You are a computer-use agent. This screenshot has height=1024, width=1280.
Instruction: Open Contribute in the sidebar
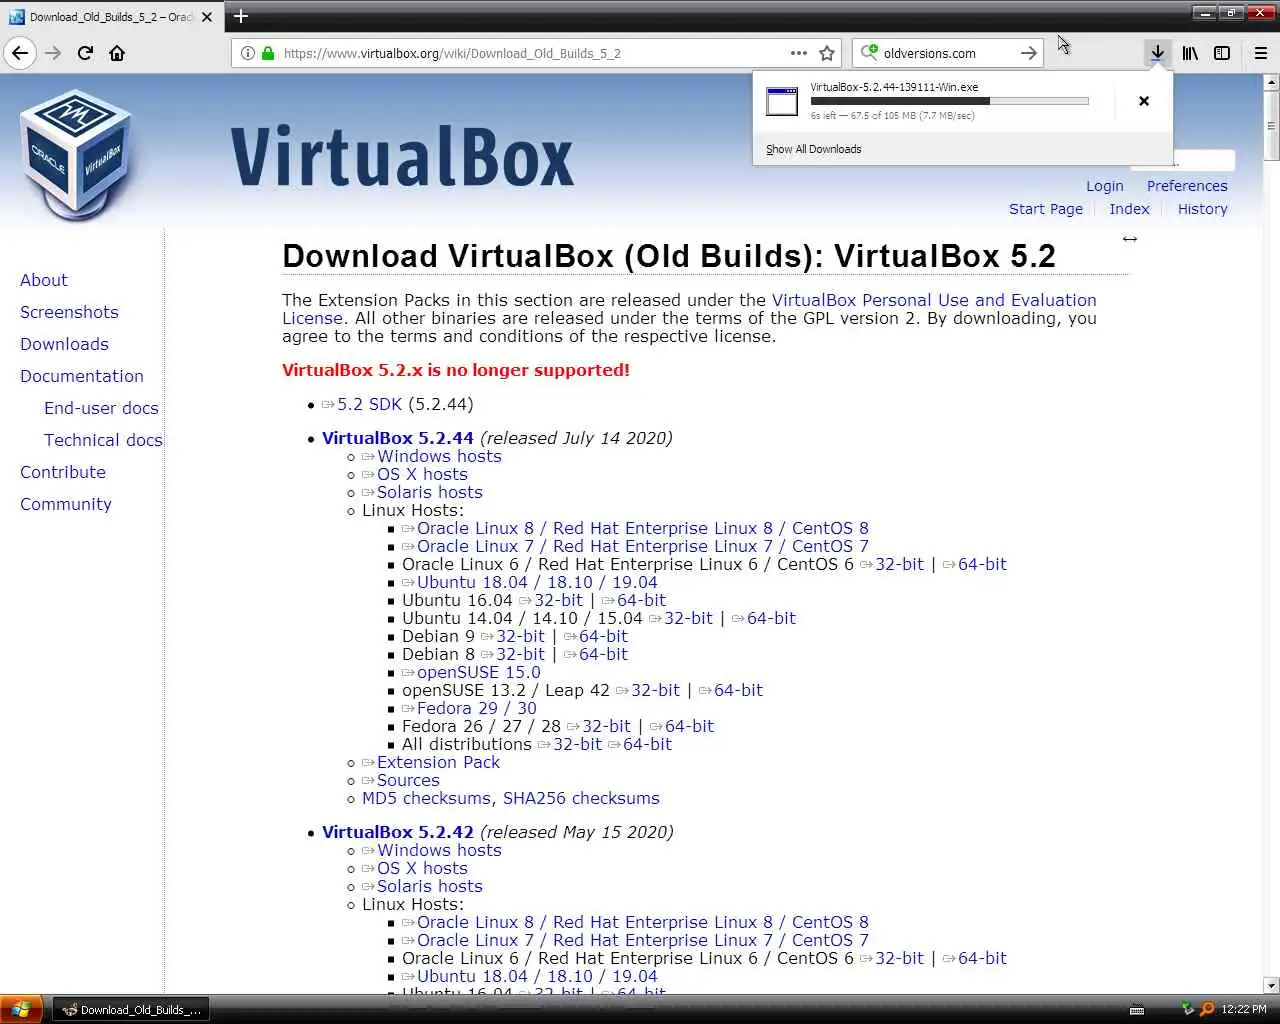(63, 472)
